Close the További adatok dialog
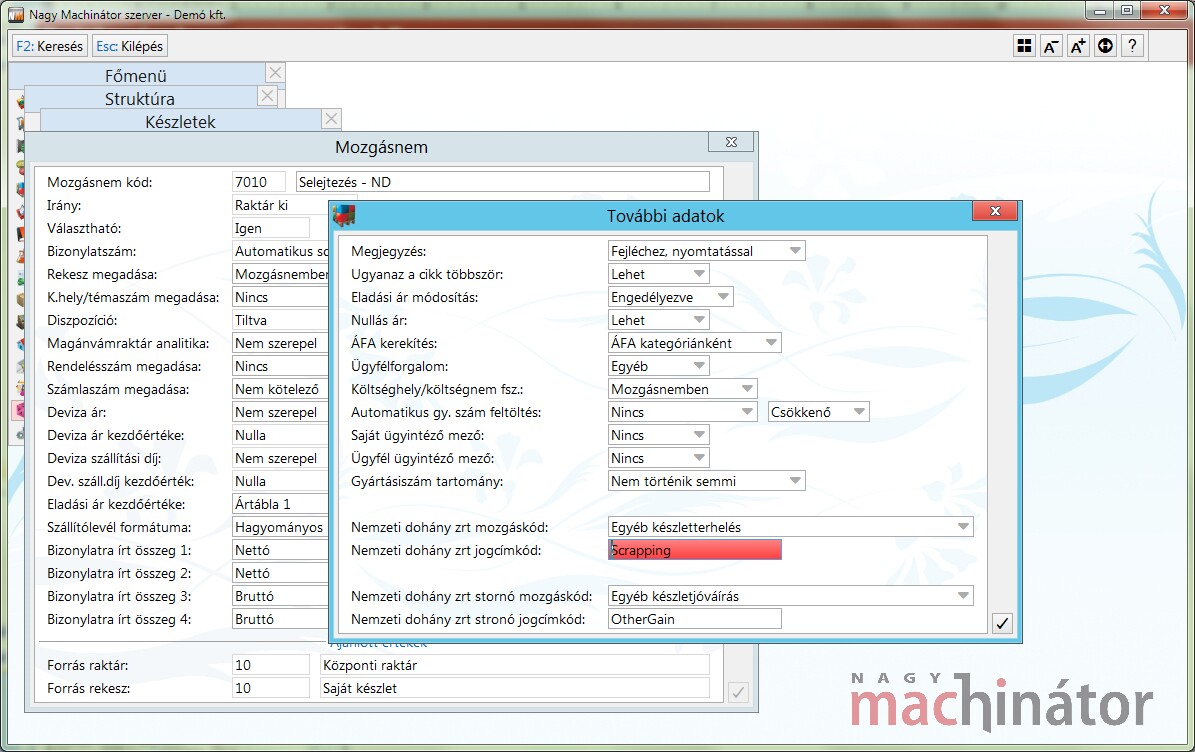Viewport: 1195px width, 752px height. tap(995, 211)
